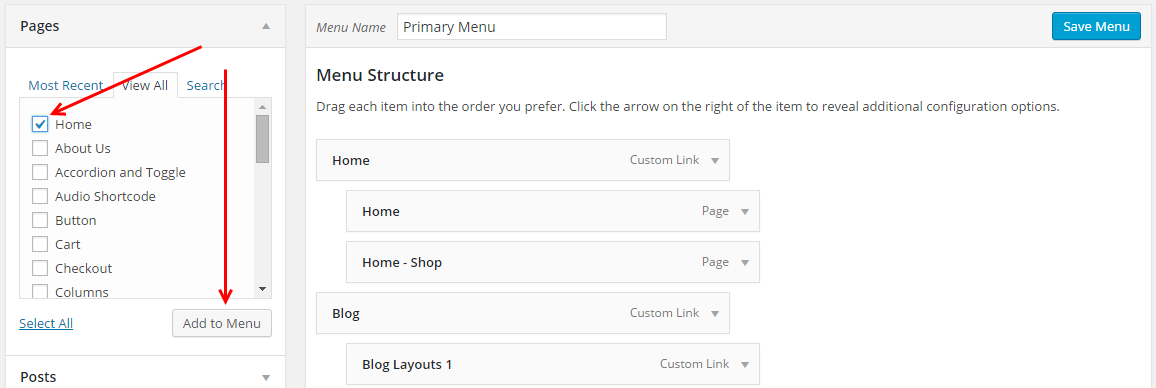Collapse the Pages panel arrow
This screenshot has height=388, width=1156.
pyautogui.click(x=266, y=27)
